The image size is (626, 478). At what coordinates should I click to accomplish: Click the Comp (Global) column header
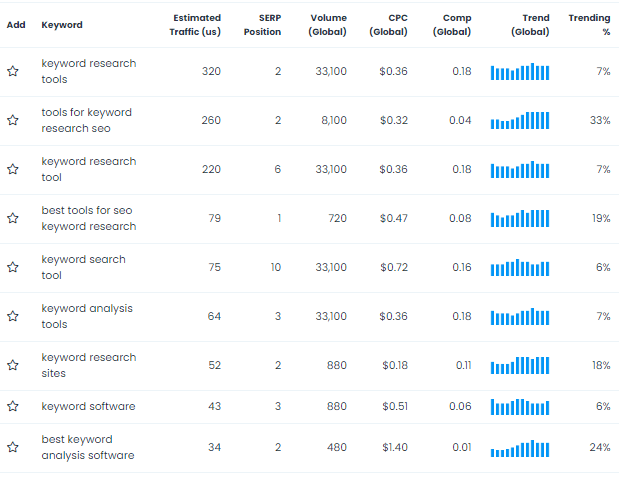pos(452,25)
